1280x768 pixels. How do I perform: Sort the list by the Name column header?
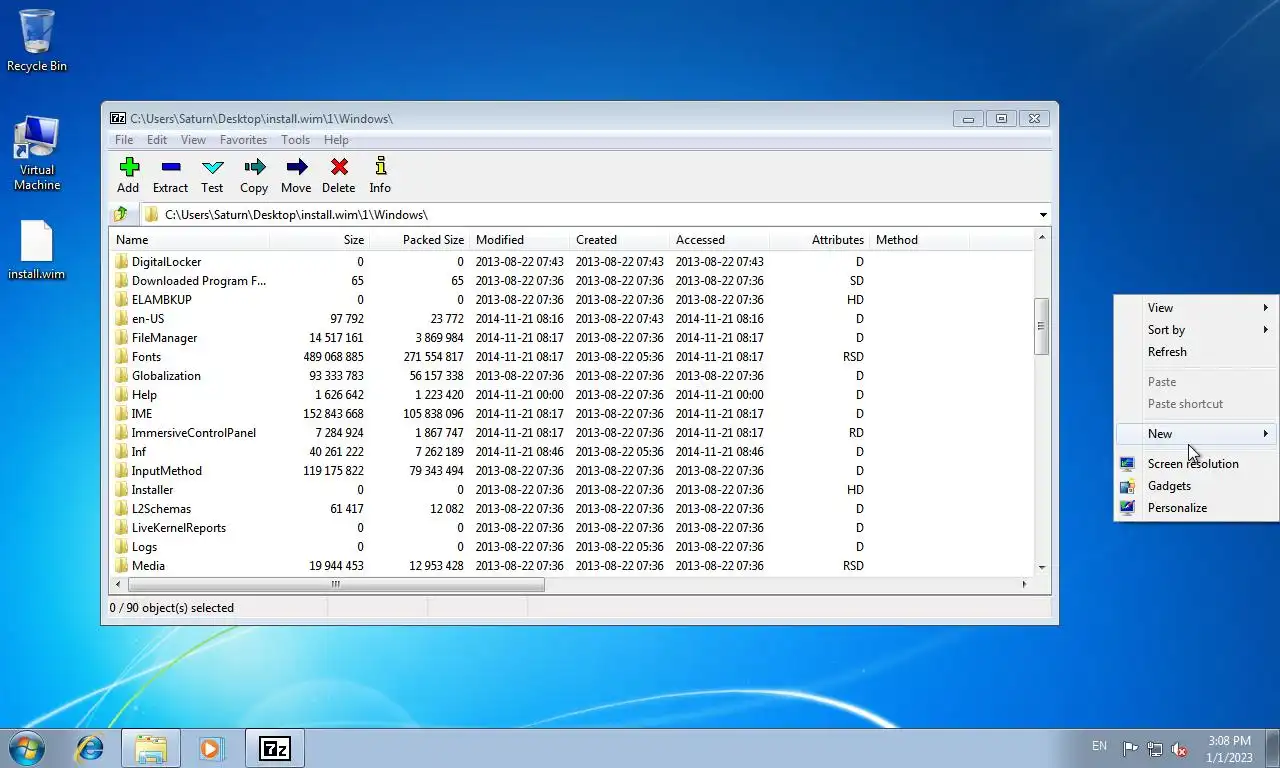[189, 240]
